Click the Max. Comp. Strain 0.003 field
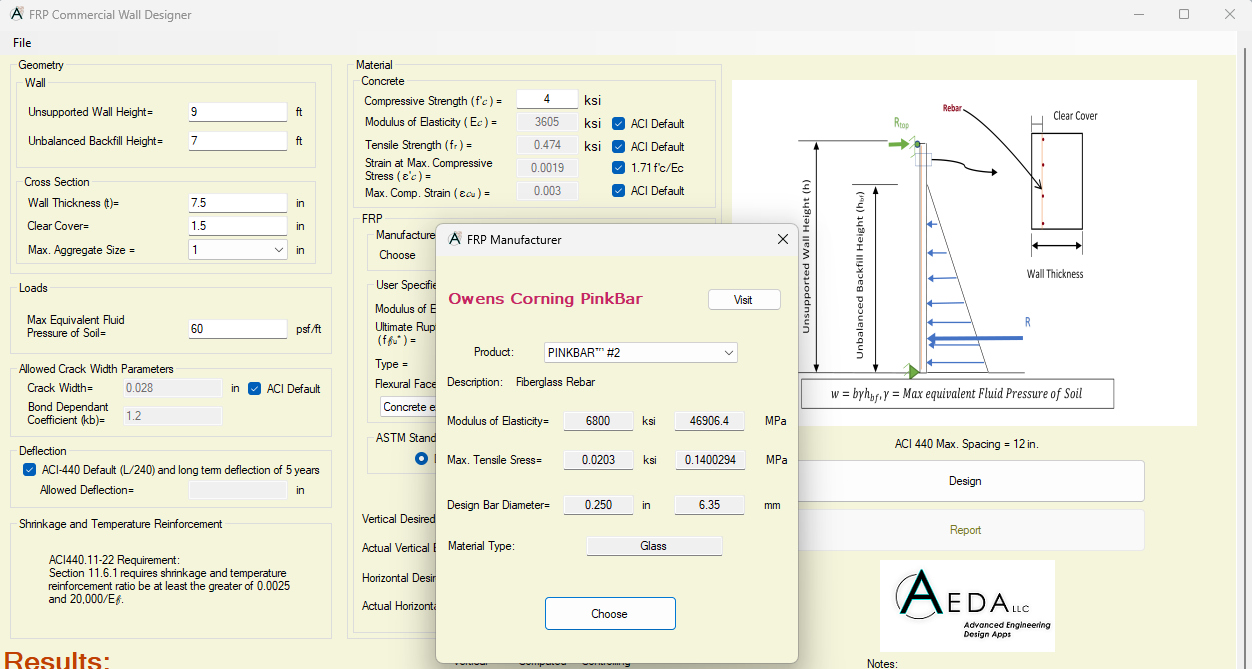Screen dimensions: 1252x669 547,191
